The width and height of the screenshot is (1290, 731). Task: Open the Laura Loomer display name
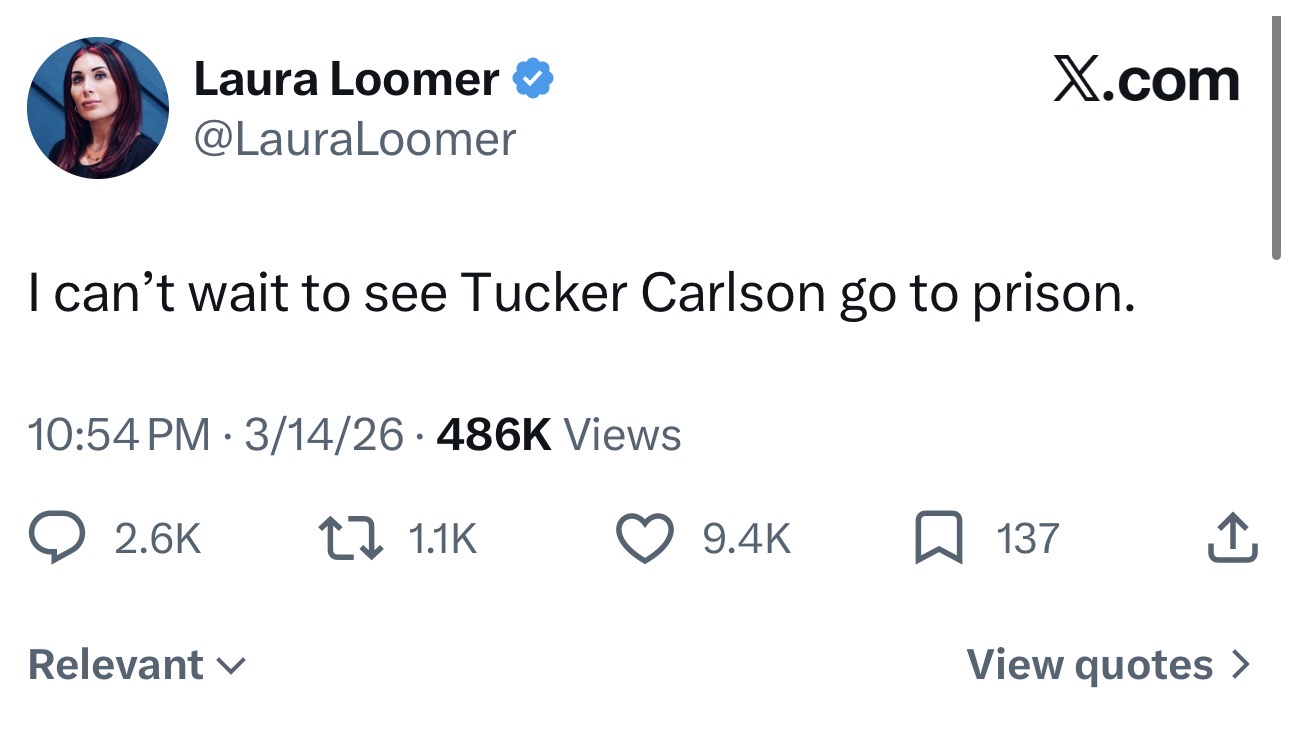(345, 80)
